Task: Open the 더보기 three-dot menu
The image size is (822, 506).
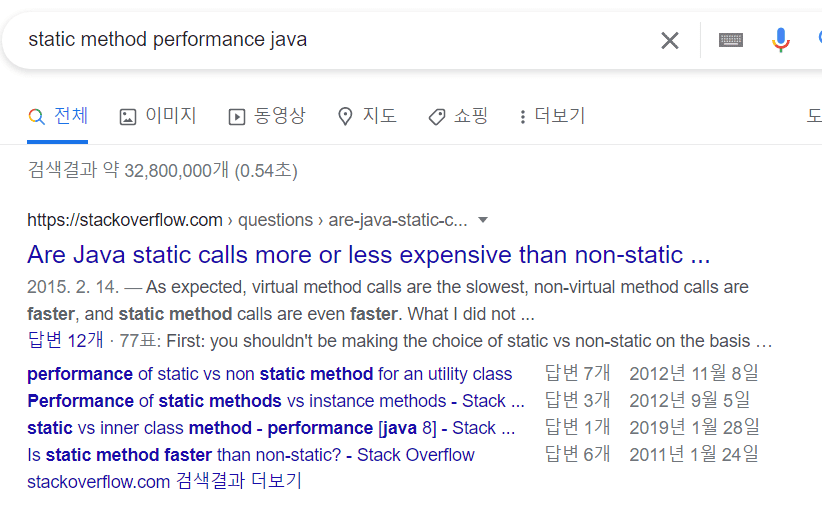Action: coord(522,116)
